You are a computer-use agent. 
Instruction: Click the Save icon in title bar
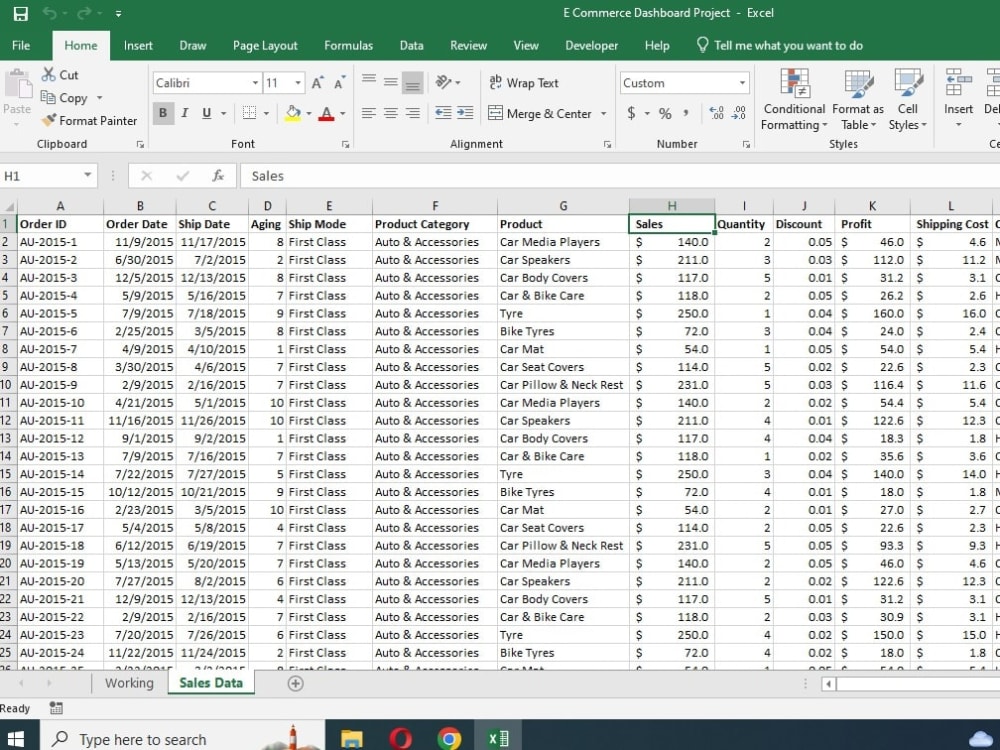20,14
